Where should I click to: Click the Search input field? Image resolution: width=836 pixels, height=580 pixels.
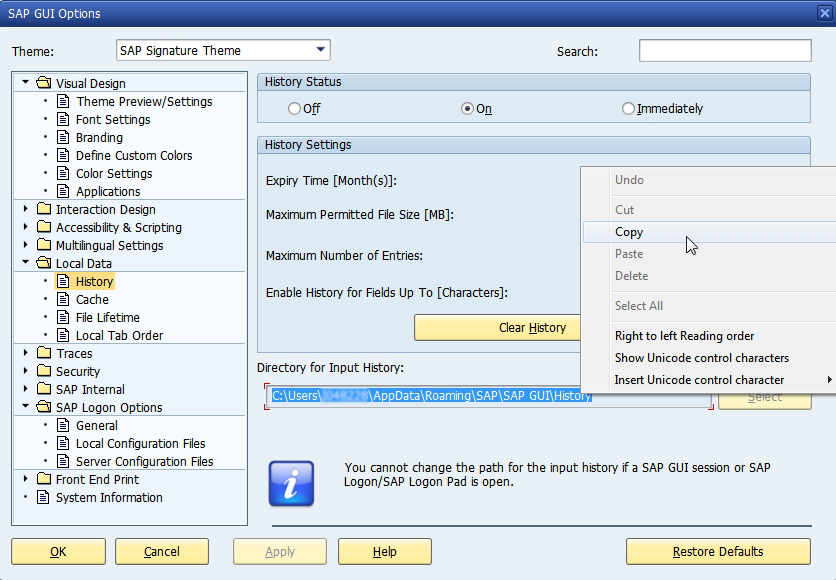pos(725,51)
